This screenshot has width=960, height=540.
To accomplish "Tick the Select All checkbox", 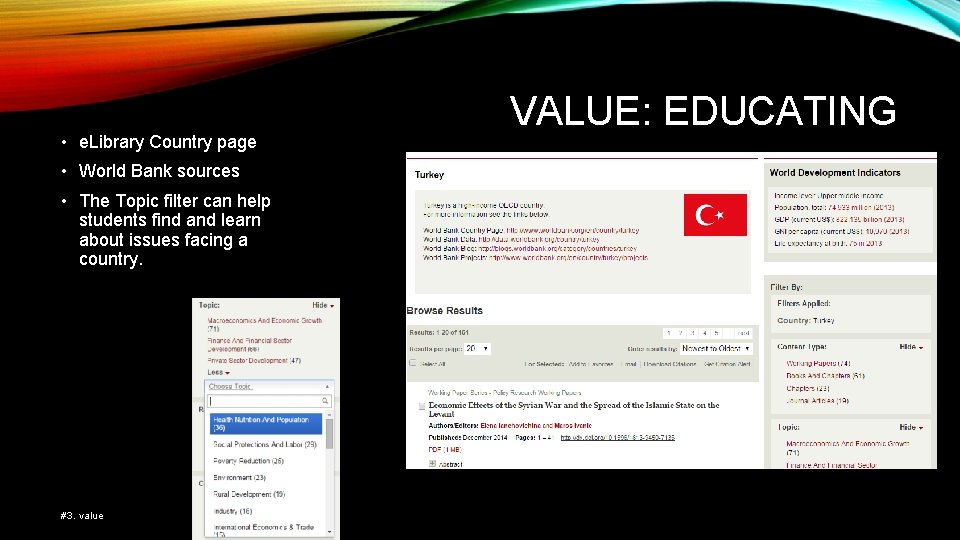I will (x=413, y=363).
